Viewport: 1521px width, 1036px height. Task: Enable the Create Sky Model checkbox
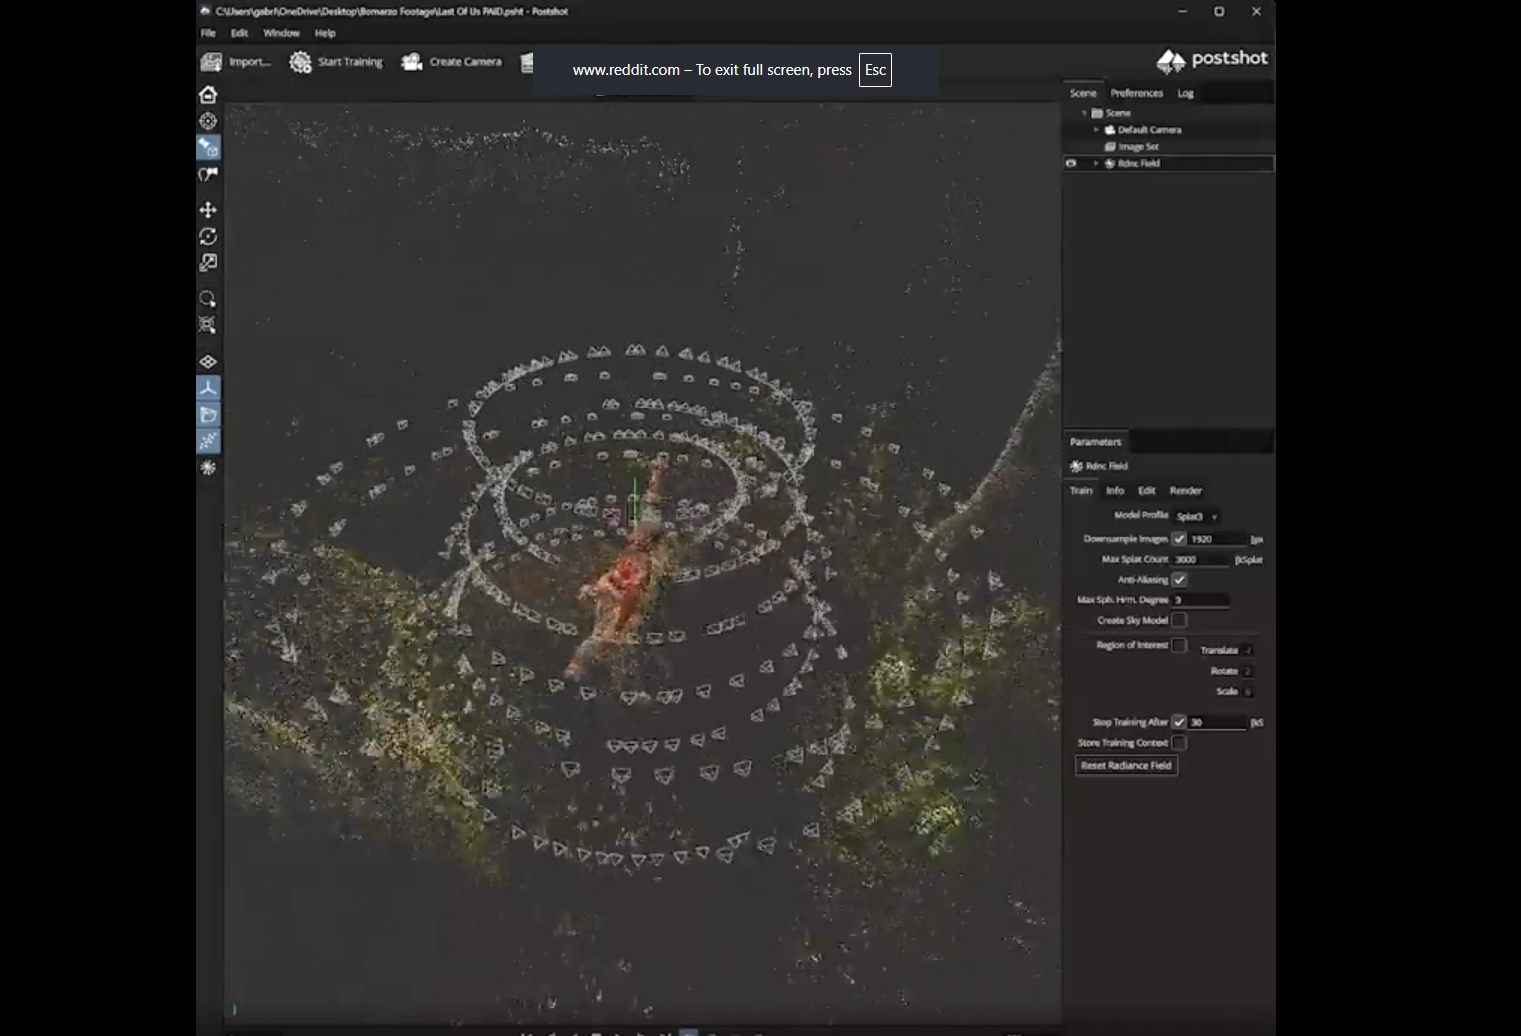tap(1179, 620)
